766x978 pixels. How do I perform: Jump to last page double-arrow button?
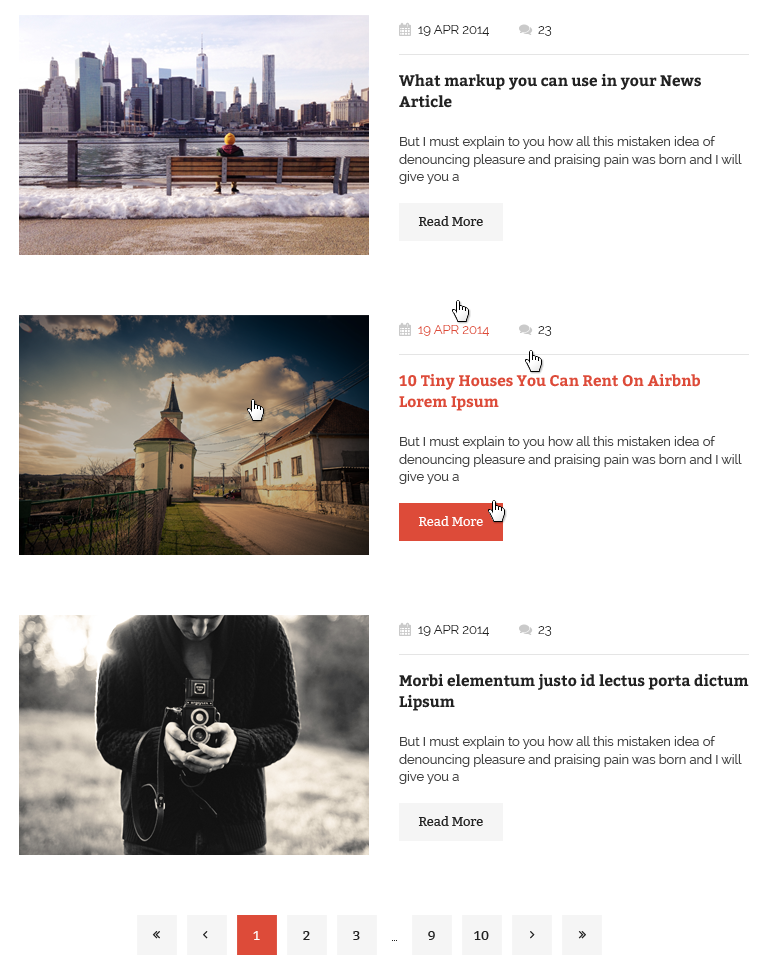581,934
